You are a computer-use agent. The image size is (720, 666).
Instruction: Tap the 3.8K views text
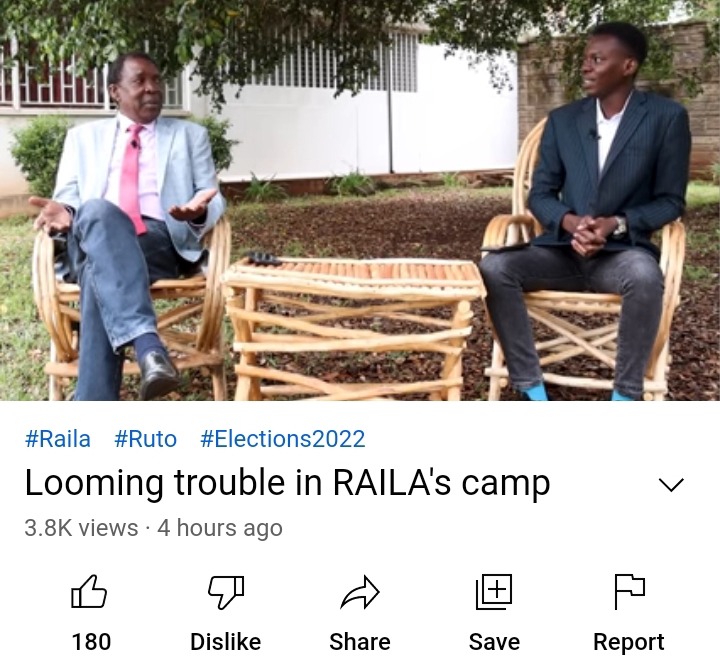point(81,528)
